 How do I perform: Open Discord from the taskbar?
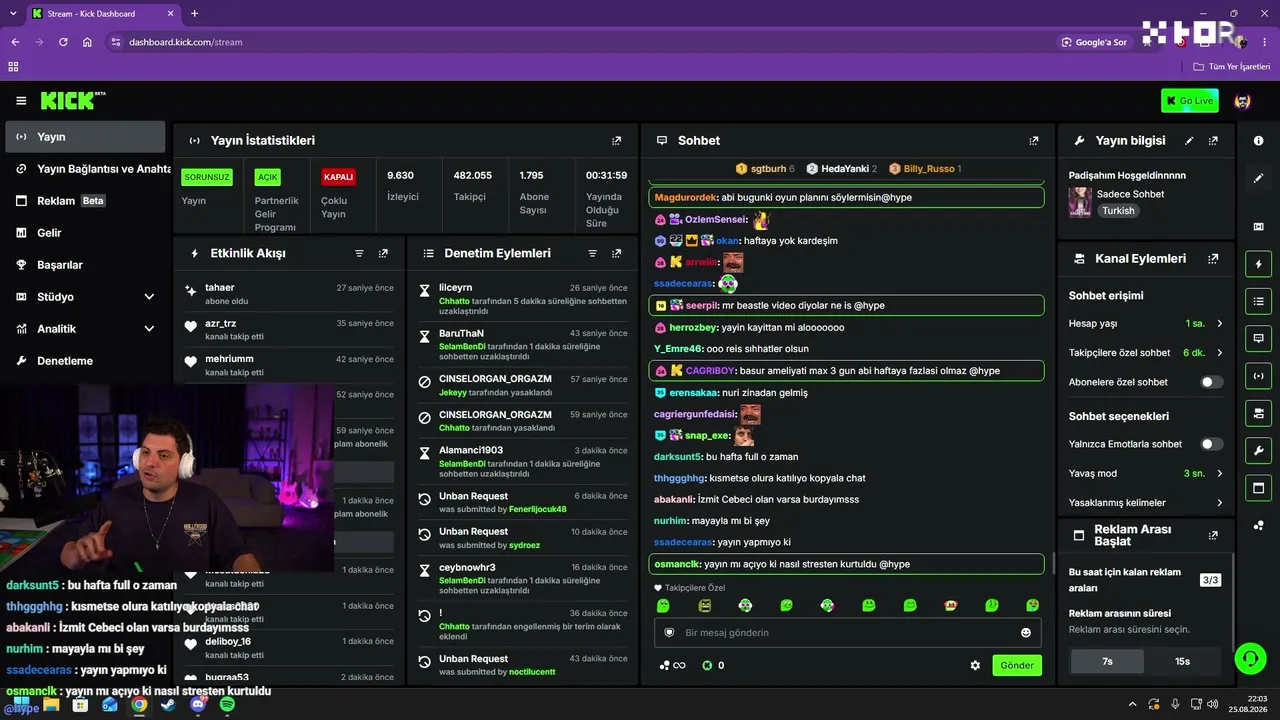(198, 705)
